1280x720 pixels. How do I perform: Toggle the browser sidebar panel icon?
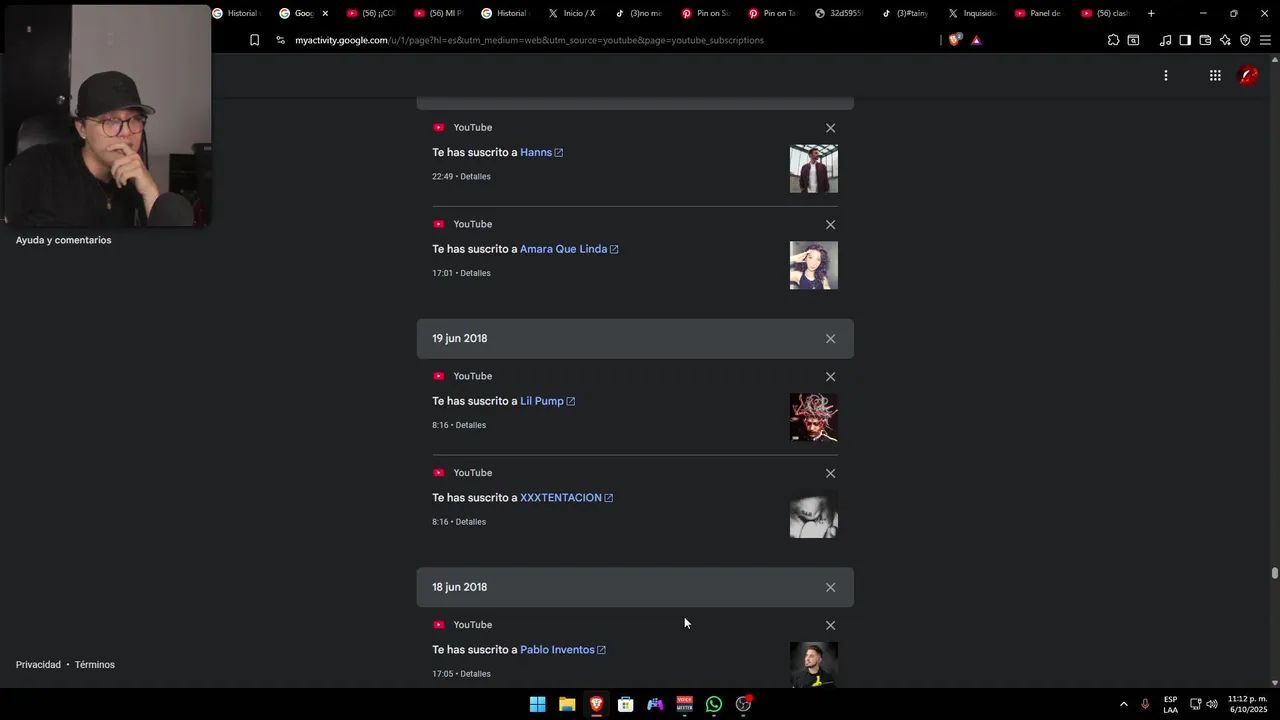point(1185,40)
